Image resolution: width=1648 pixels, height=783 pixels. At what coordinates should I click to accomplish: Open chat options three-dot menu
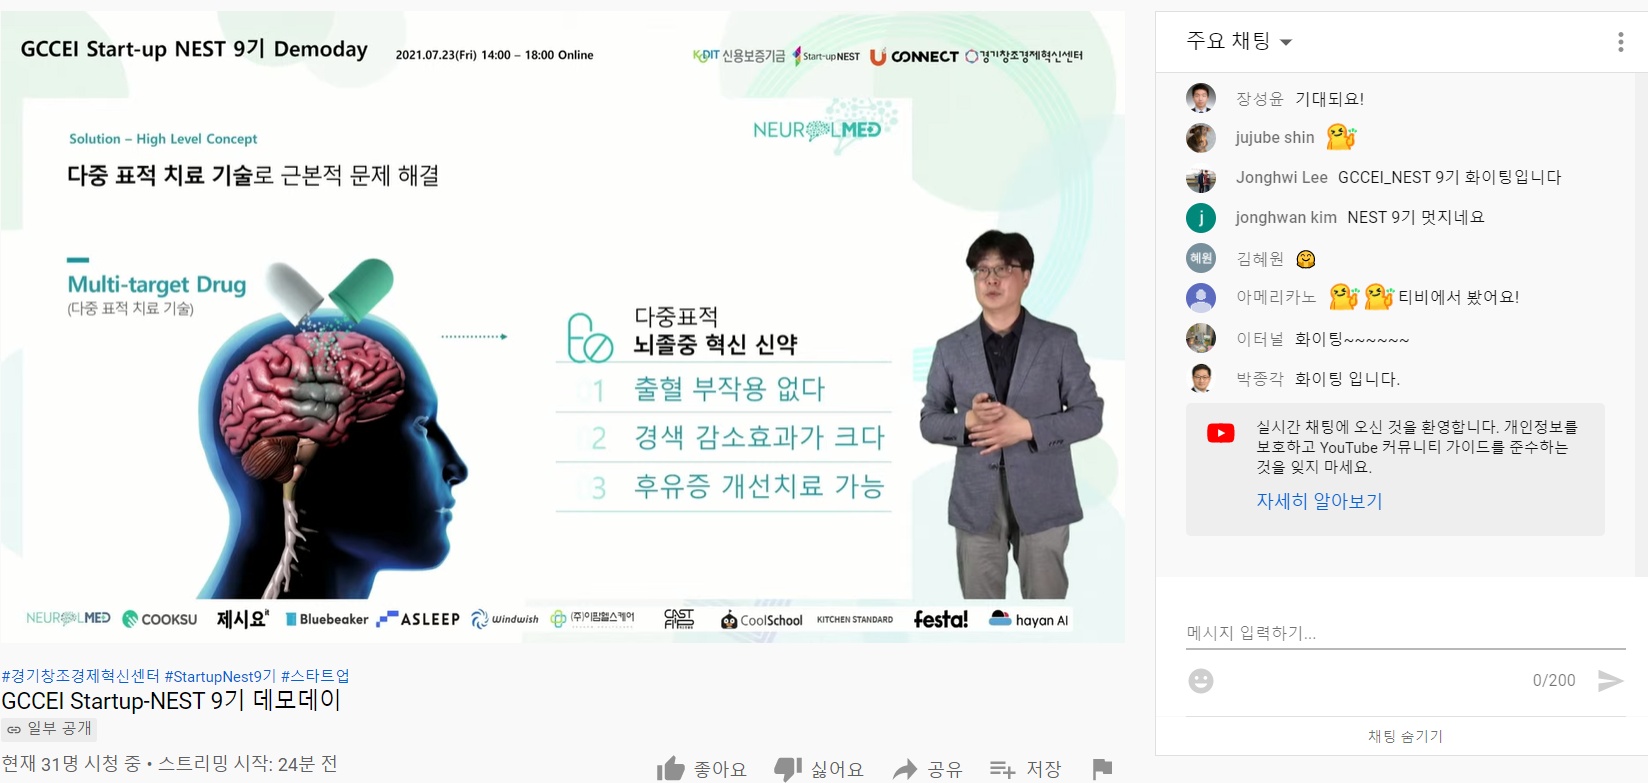point(1621,42)
